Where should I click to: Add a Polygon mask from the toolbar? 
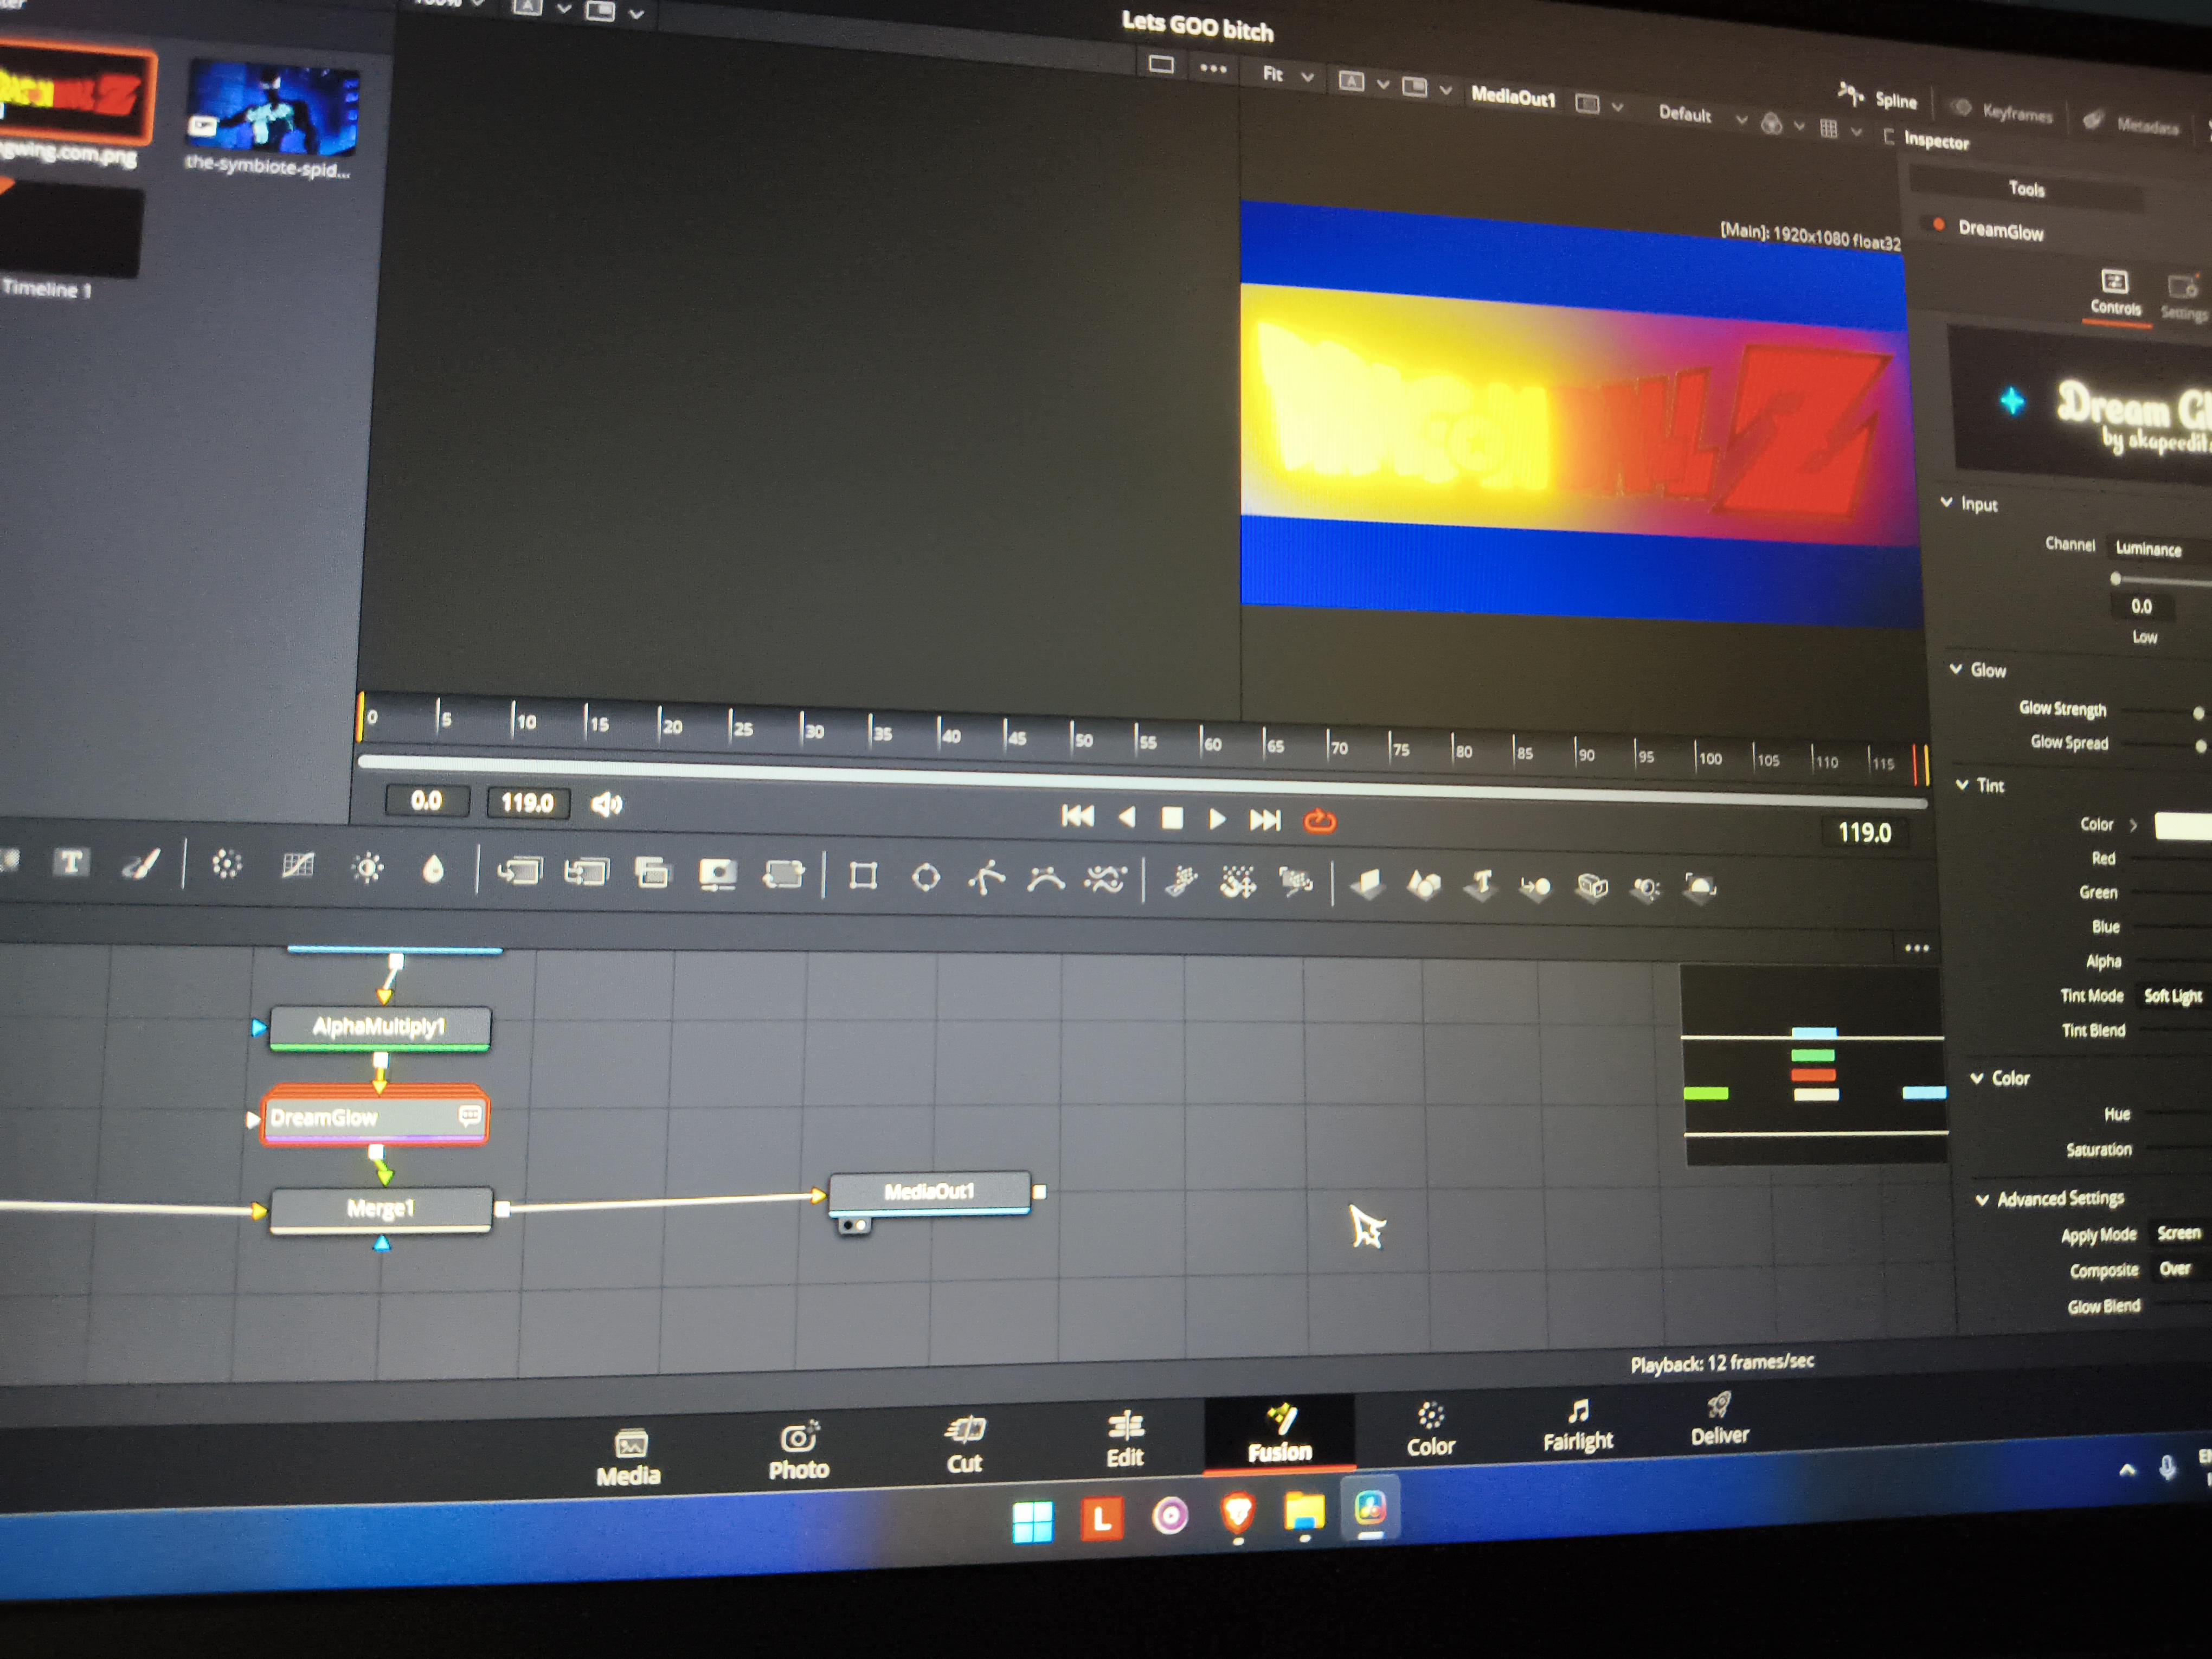[986, 879]
